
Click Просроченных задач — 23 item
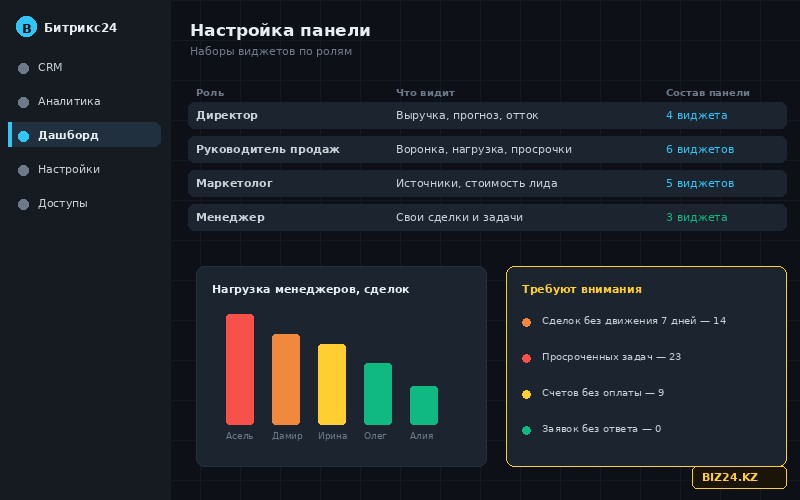(611, 357)
